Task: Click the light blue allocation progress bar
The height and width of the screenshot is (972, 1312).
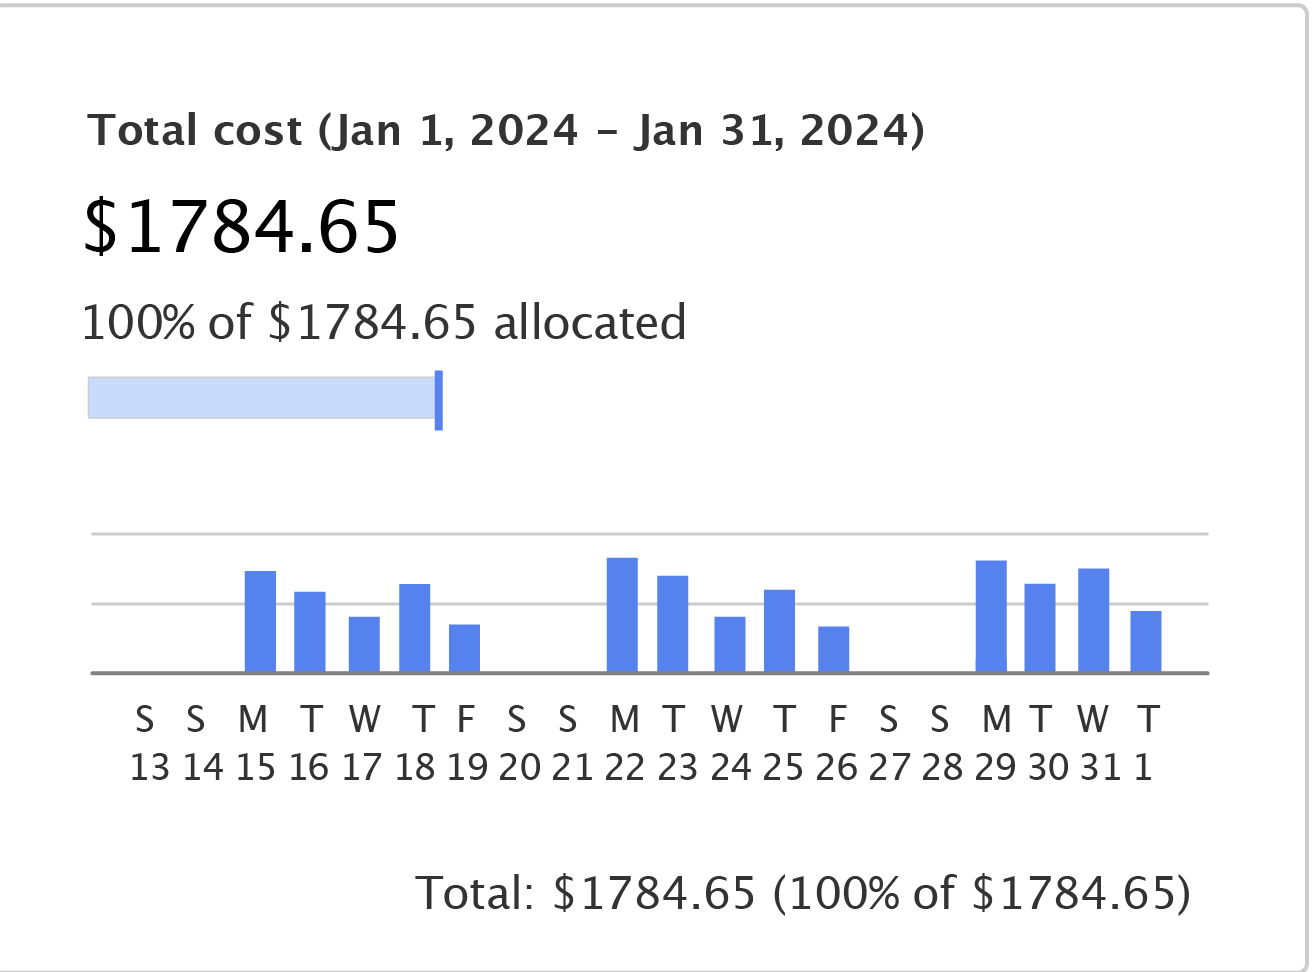Action: 260,398
